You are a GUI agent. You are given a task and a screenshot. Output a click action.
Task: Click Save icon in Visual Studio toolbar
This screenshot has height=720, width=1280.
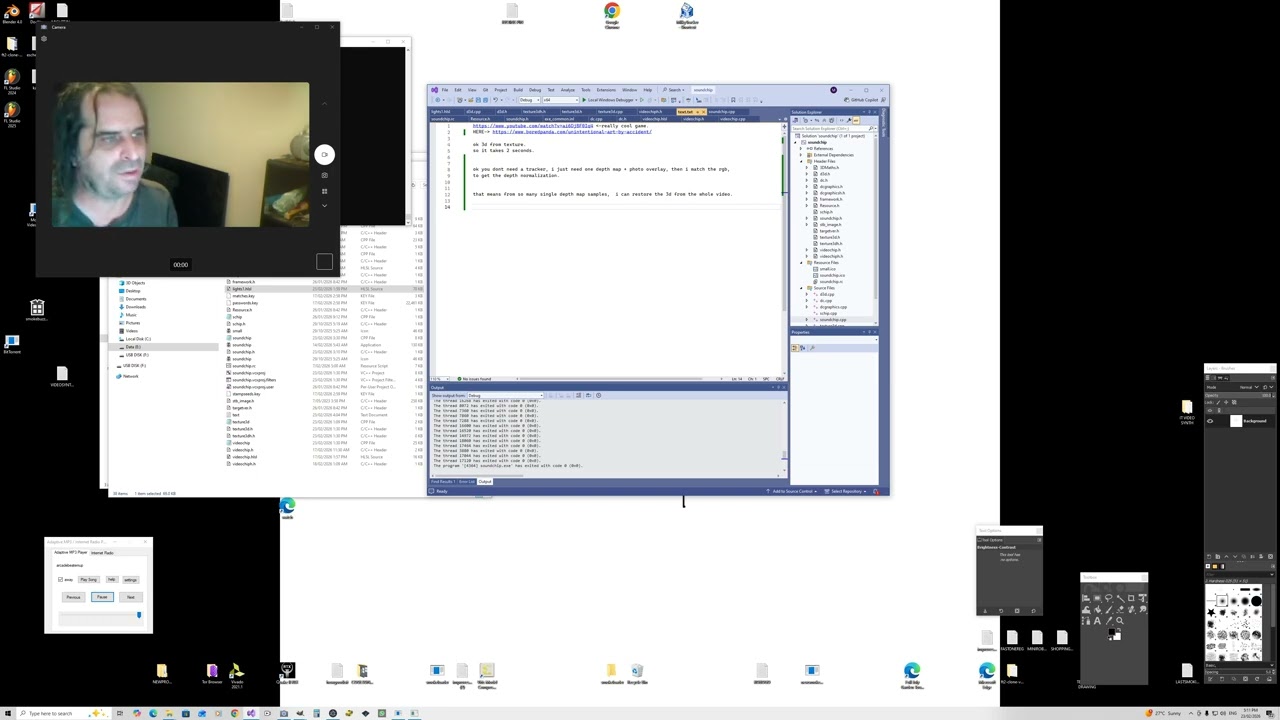(x=478, y=100)
